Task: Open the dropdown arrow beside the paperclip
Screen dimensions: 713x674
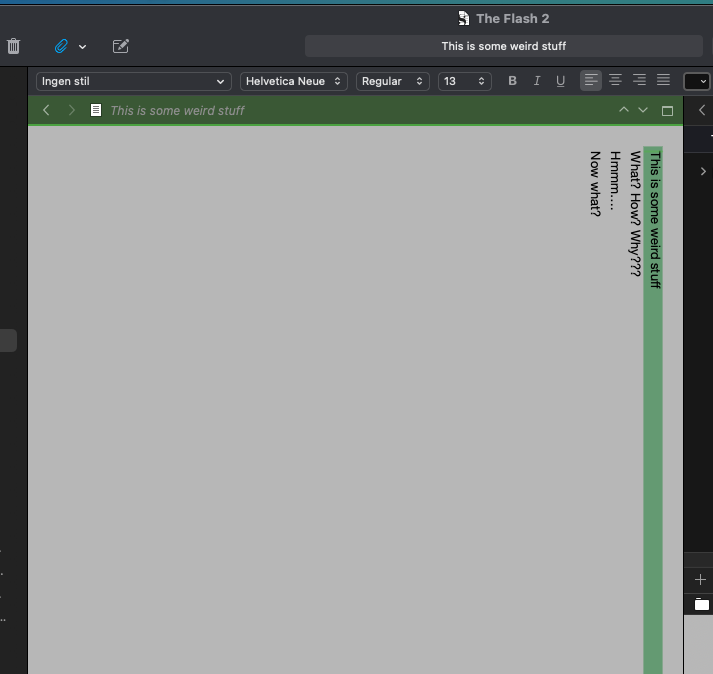Action: pos(82,46)
